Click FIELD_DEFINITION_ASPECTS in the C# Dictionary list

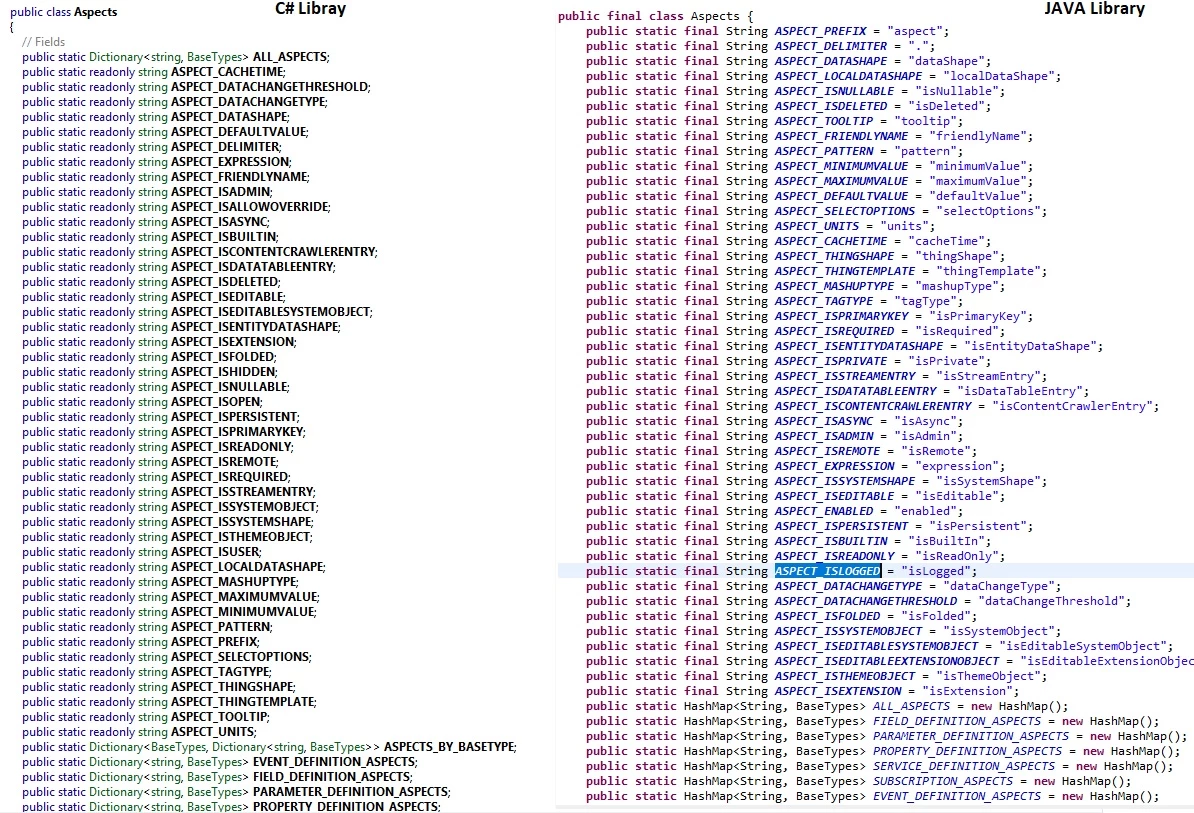click(331, 777)
